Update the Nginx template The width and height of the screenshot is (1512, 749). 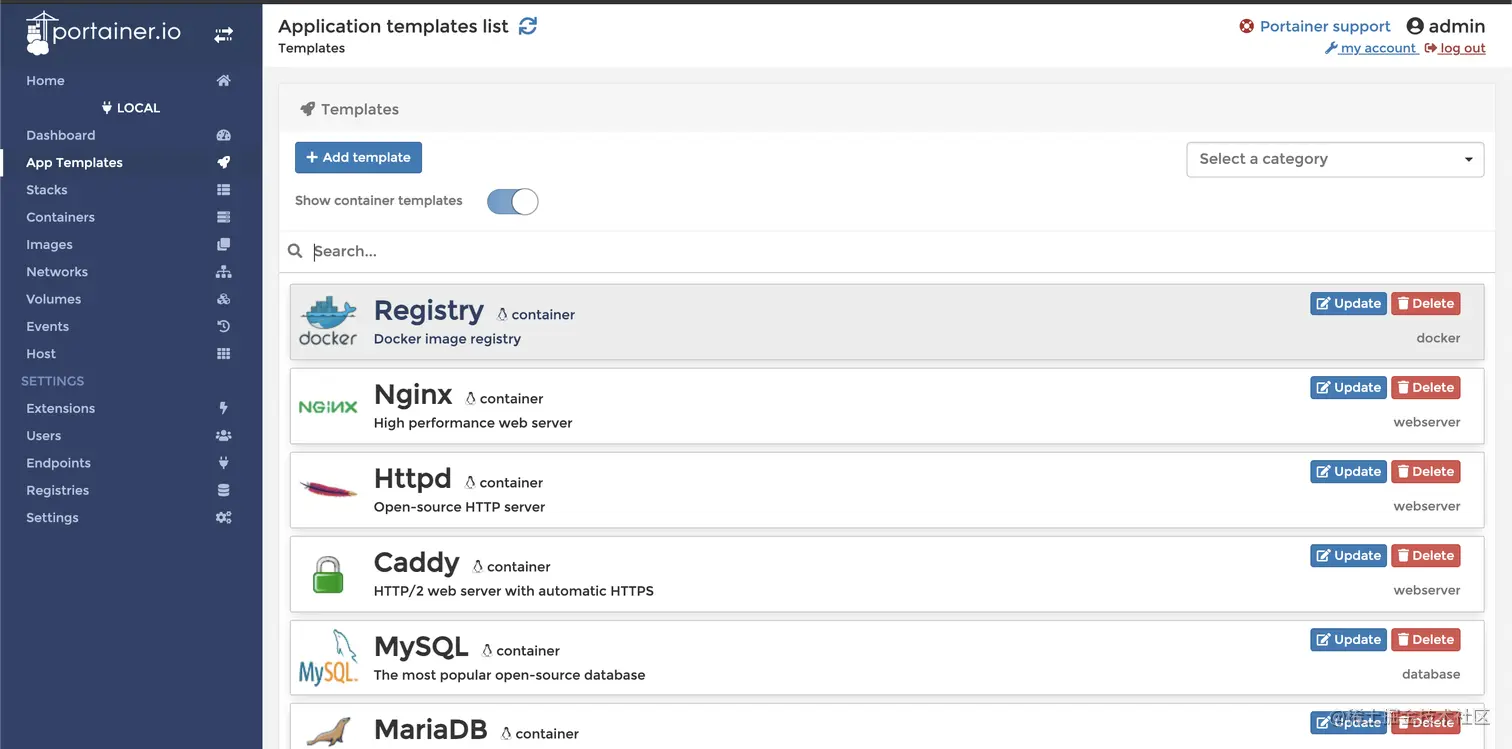pos(1348,388)
